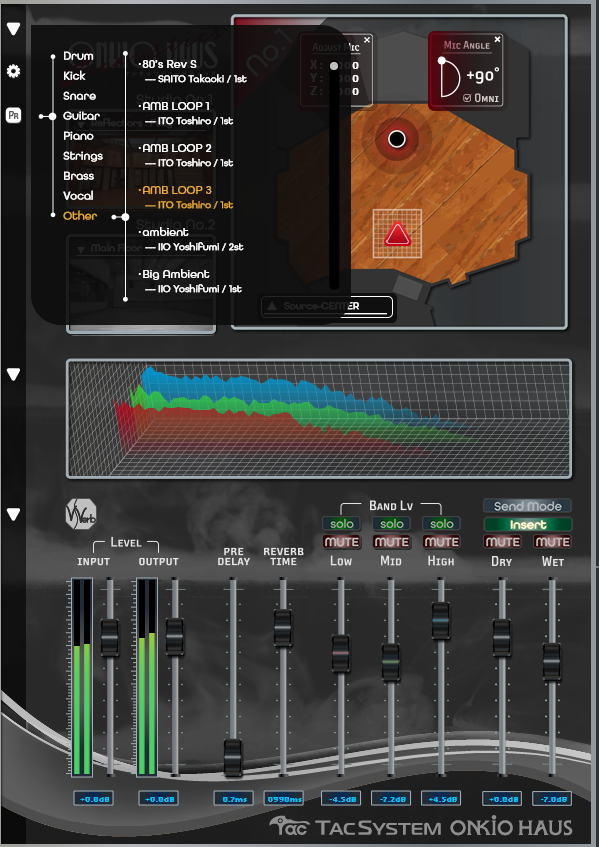This screenshot has height=847, width=599.
Task: Toggle the Omni checkbox
Action: pyautogui.click(x=467, y=98)
